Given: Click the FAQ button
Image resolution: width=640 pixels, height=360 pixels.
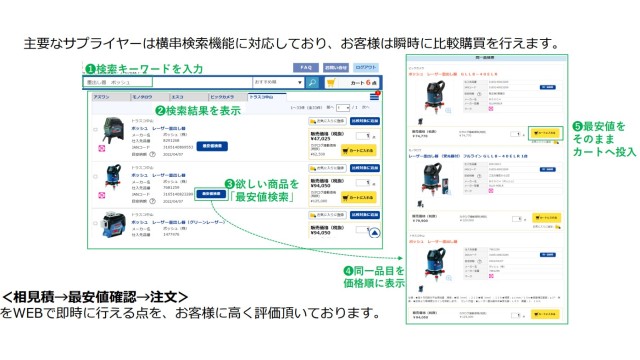Looking at the screenshot, I should click(306, 68).
